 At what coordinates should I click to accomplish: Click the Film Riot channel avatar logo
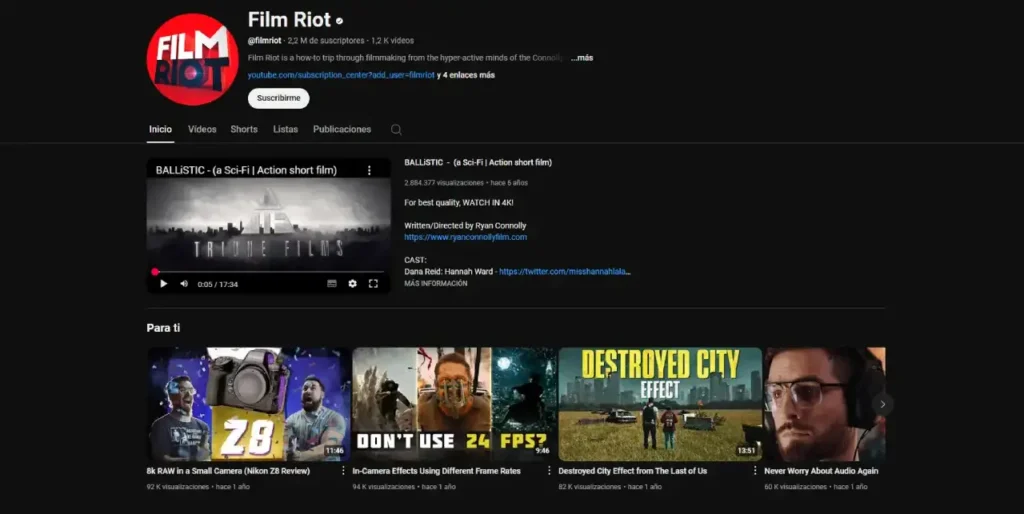click(193, 59)
